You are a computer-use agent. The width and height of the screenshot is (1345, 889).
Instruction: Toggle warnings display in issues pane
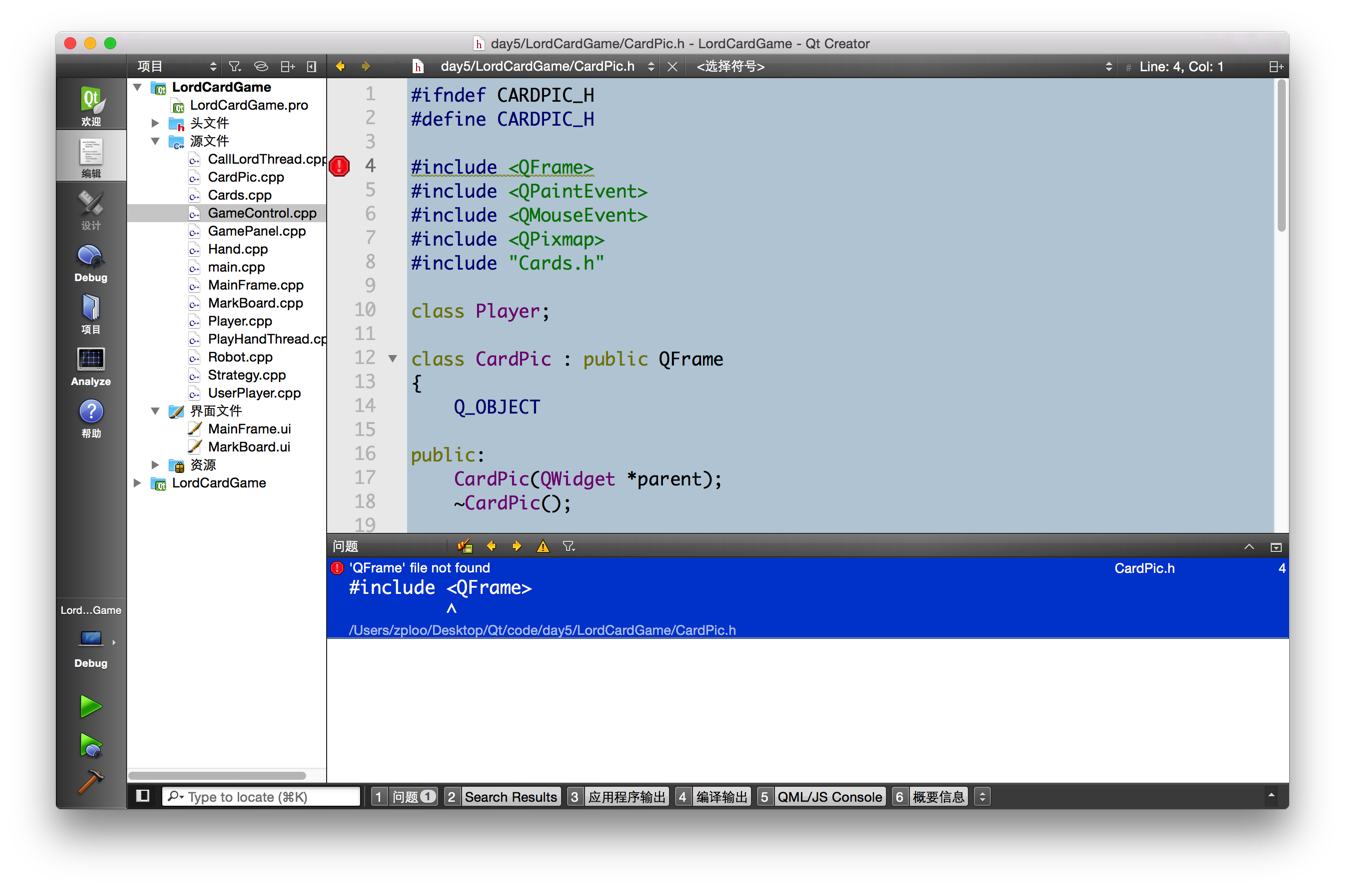coord(543,546)
